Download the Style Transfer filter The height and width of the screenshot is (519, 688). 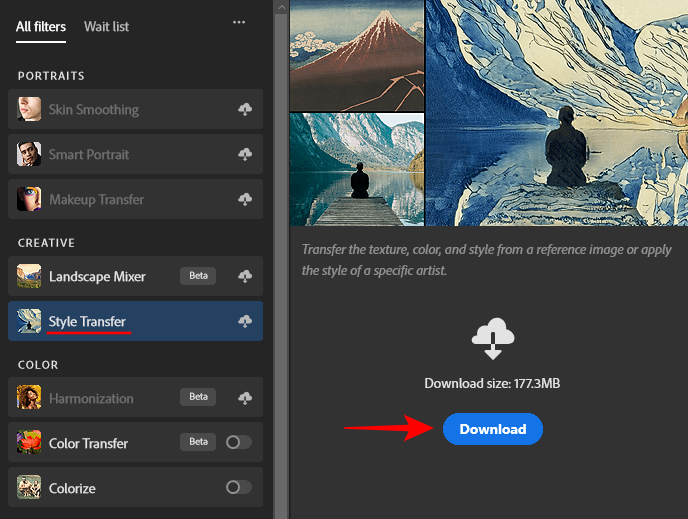(493, 429)
